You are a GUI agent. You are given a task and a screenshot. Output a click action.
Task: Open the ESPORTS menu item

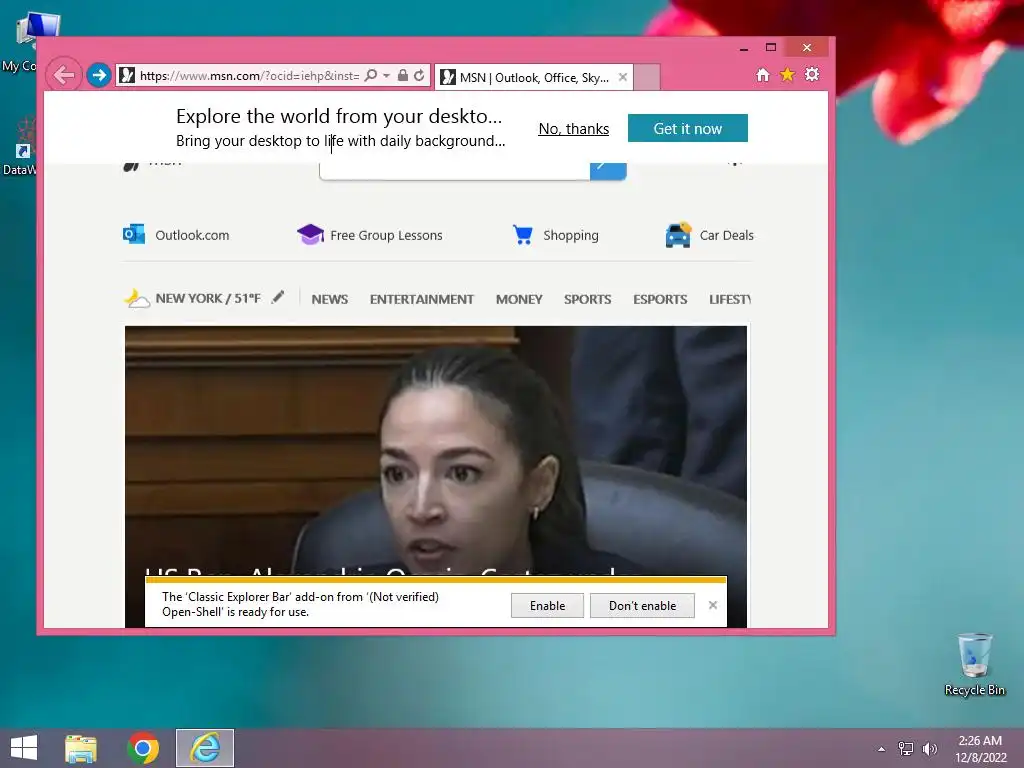660,299
